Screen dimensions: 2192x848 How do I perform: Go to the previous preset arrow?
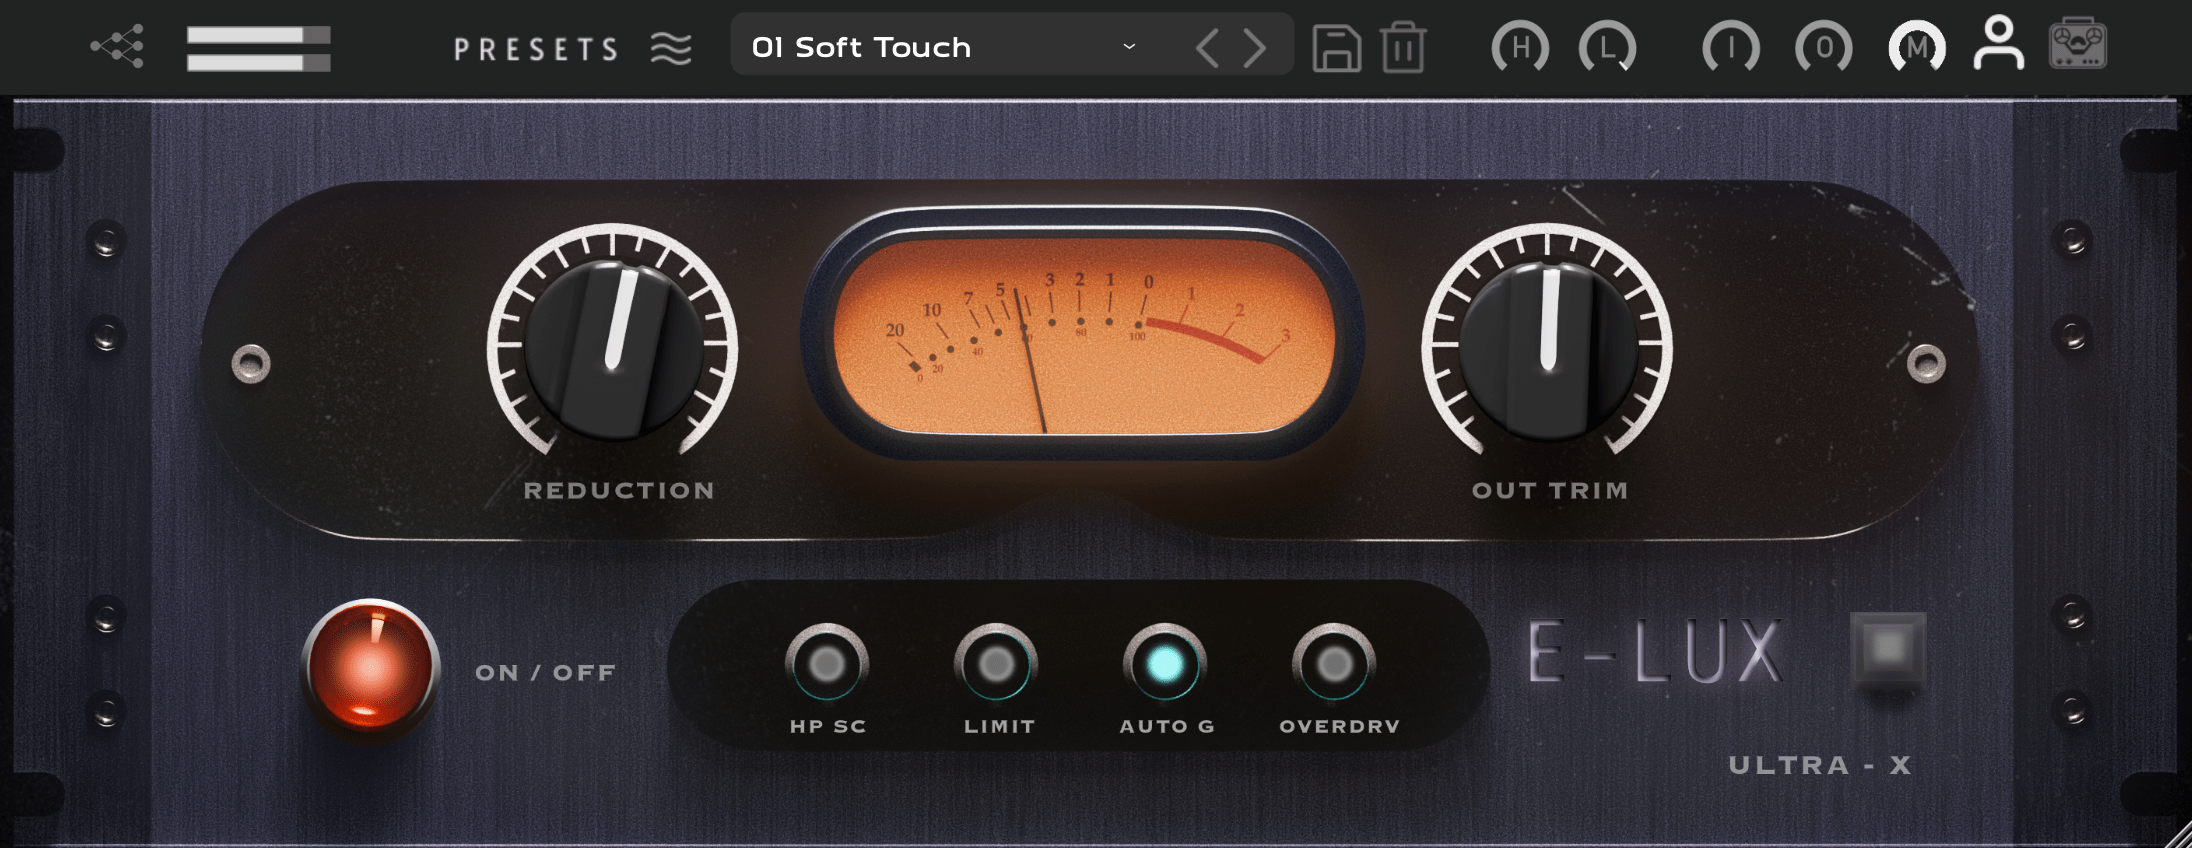[x=1208, y=48]
